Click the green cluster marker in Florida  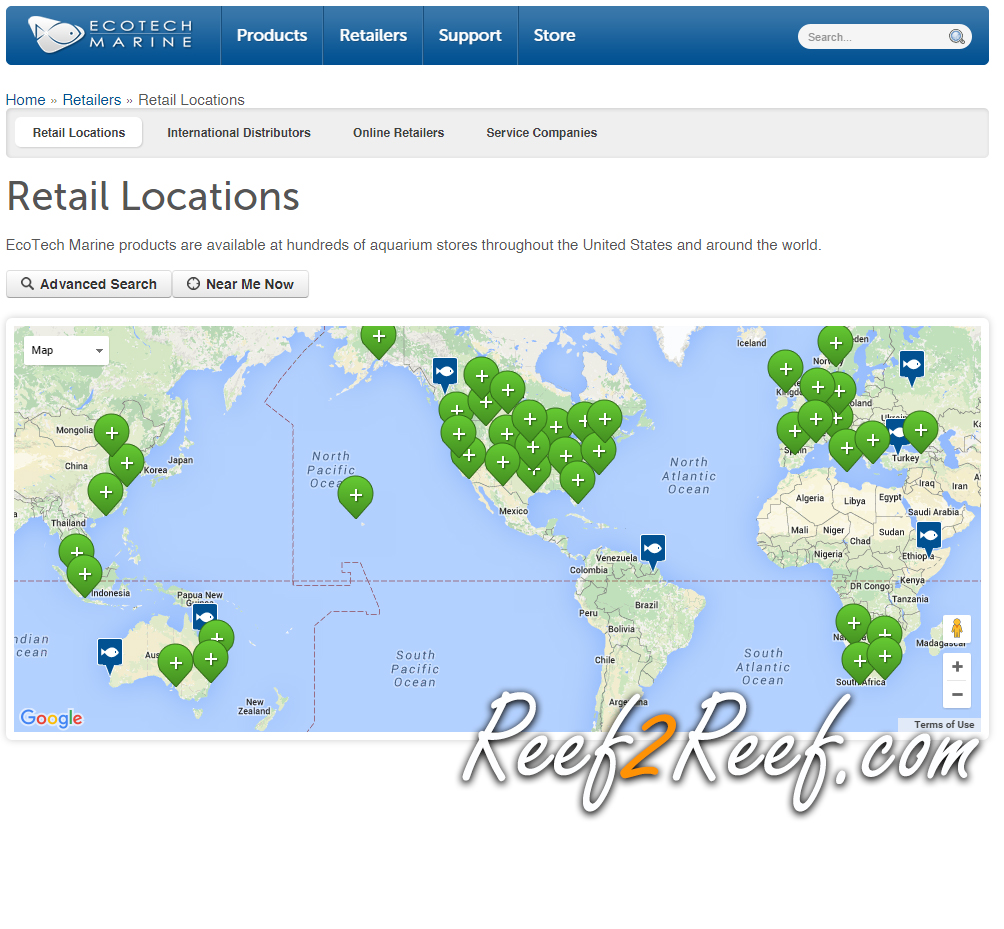578,481
